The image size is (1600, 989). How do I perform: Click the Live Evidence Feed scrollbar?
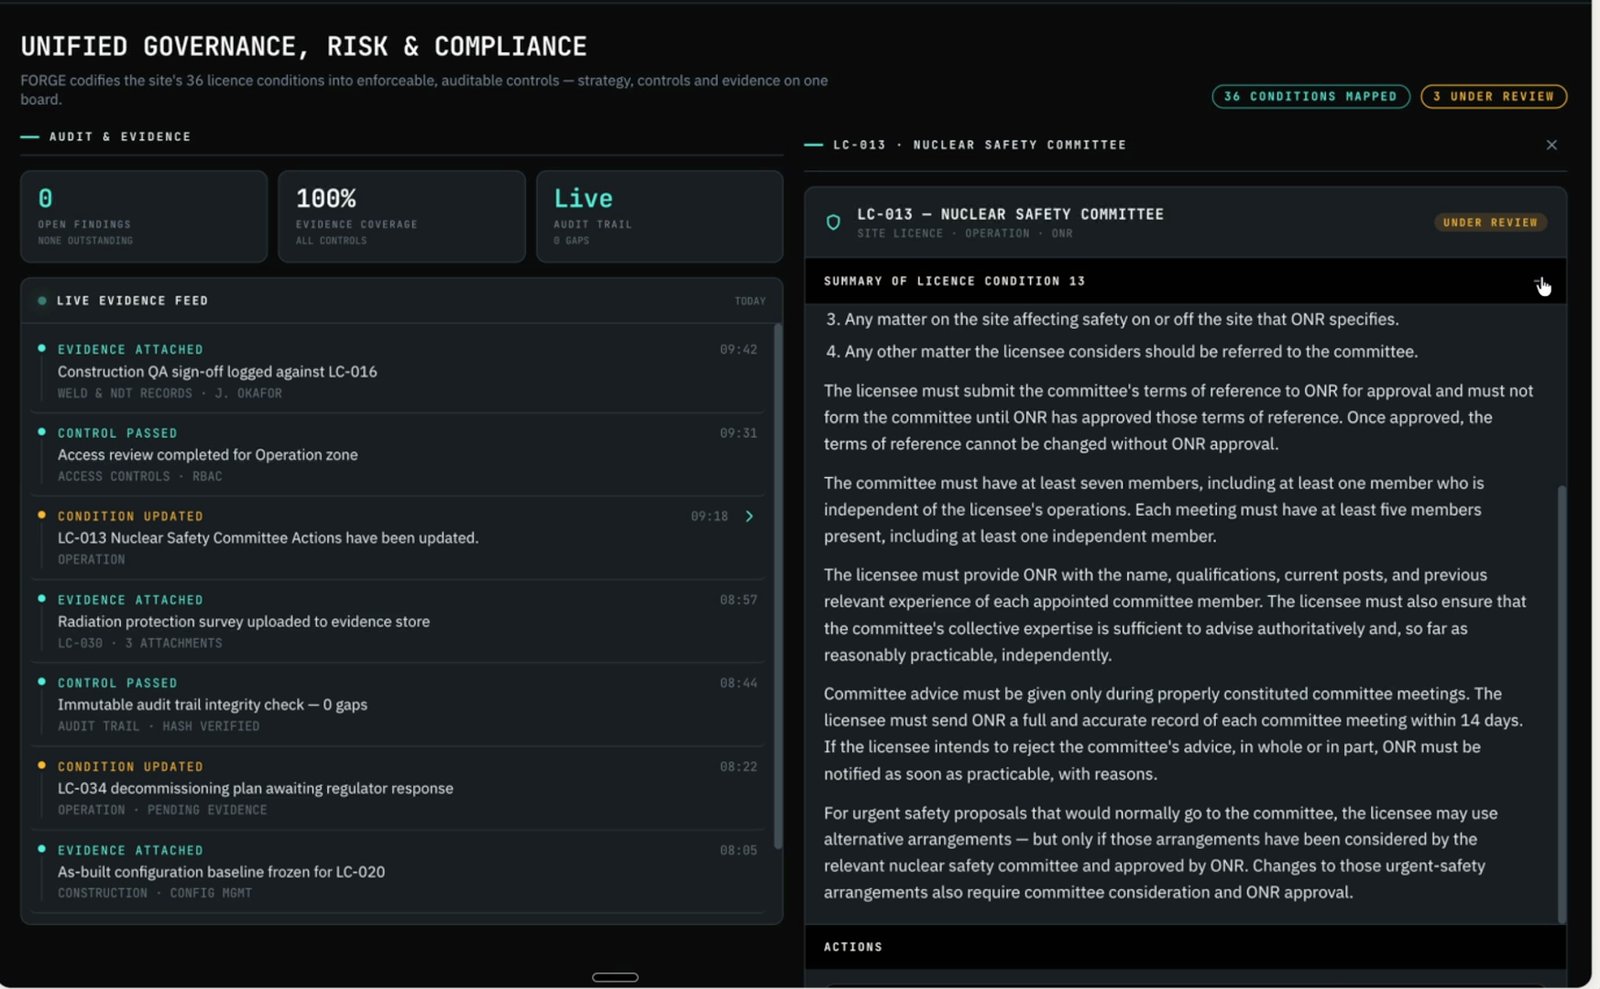(x=777, y=585)
